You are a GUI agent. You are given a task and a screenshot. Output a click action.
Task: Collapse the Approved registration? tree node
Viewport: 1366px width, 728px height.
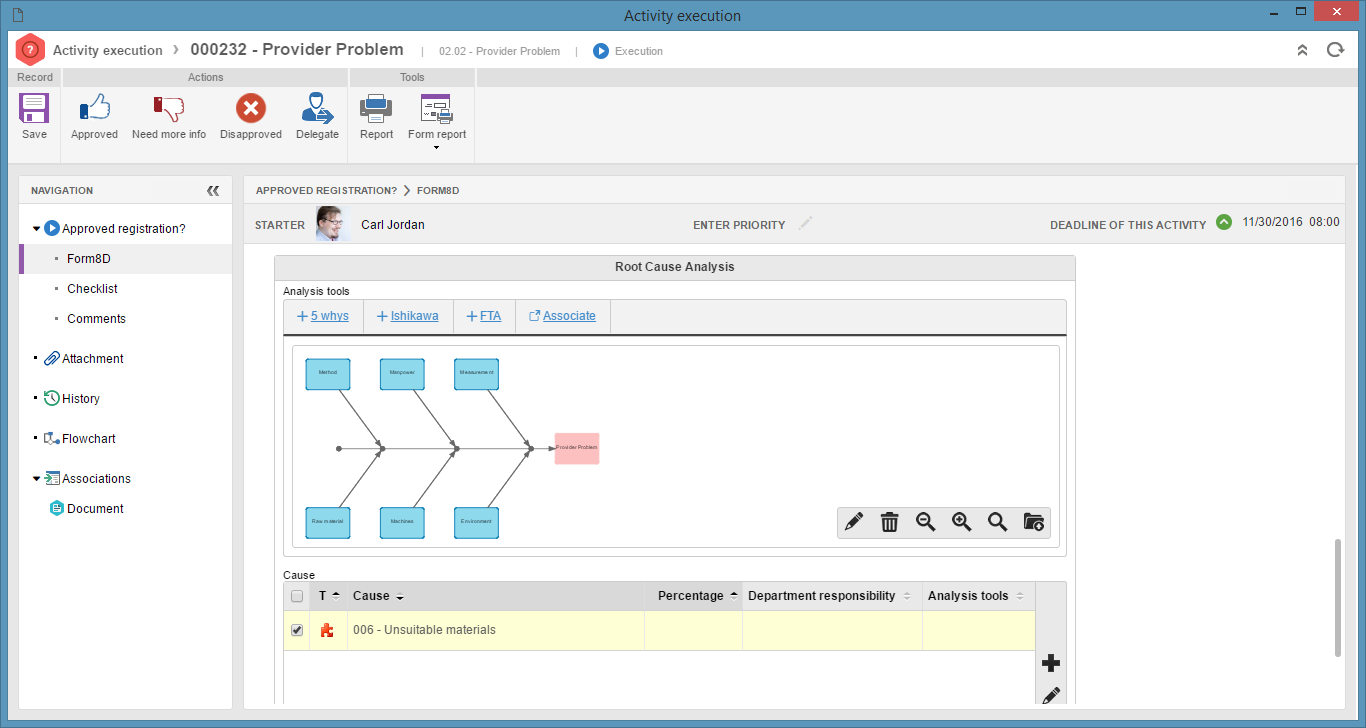pos(37,229)
